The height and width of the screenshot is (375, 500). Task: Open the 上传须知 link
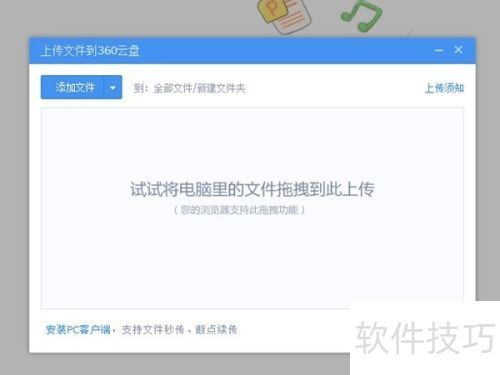click(x=444, y=88)
